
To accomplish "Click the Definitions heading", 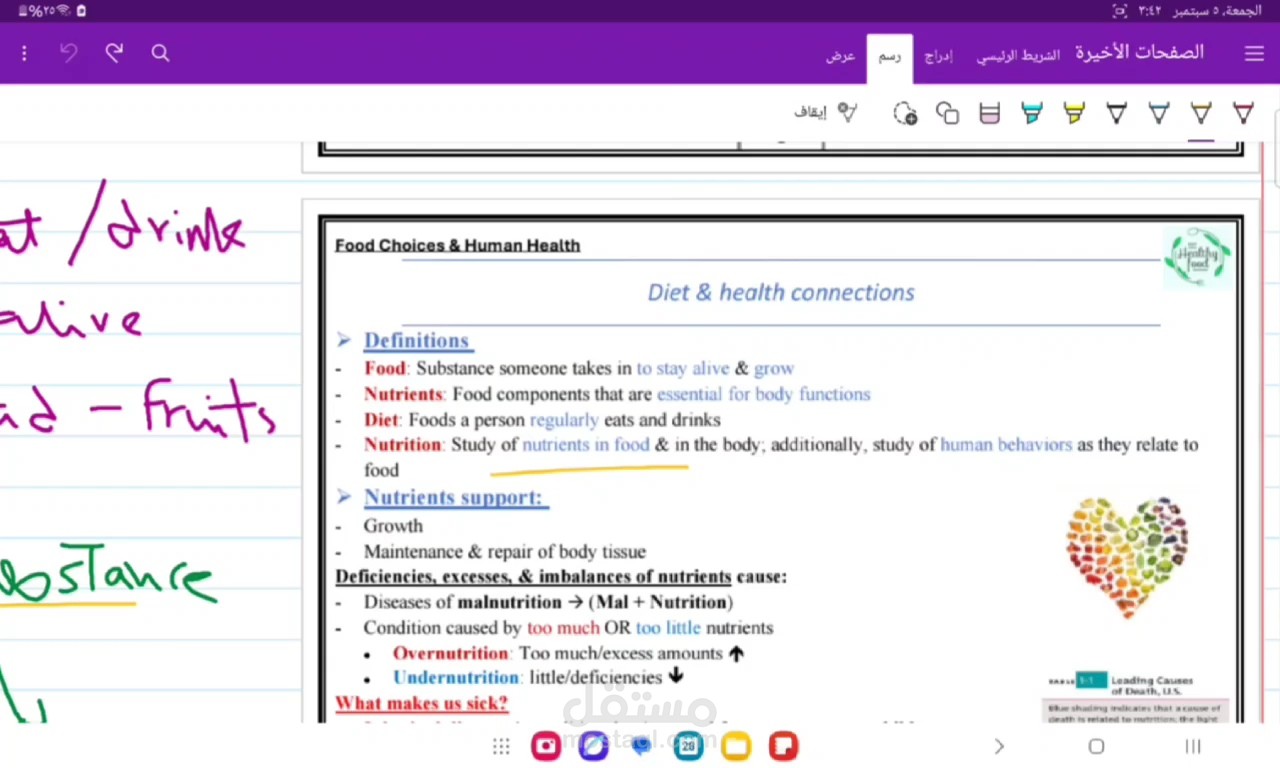I will pos(417,340).
